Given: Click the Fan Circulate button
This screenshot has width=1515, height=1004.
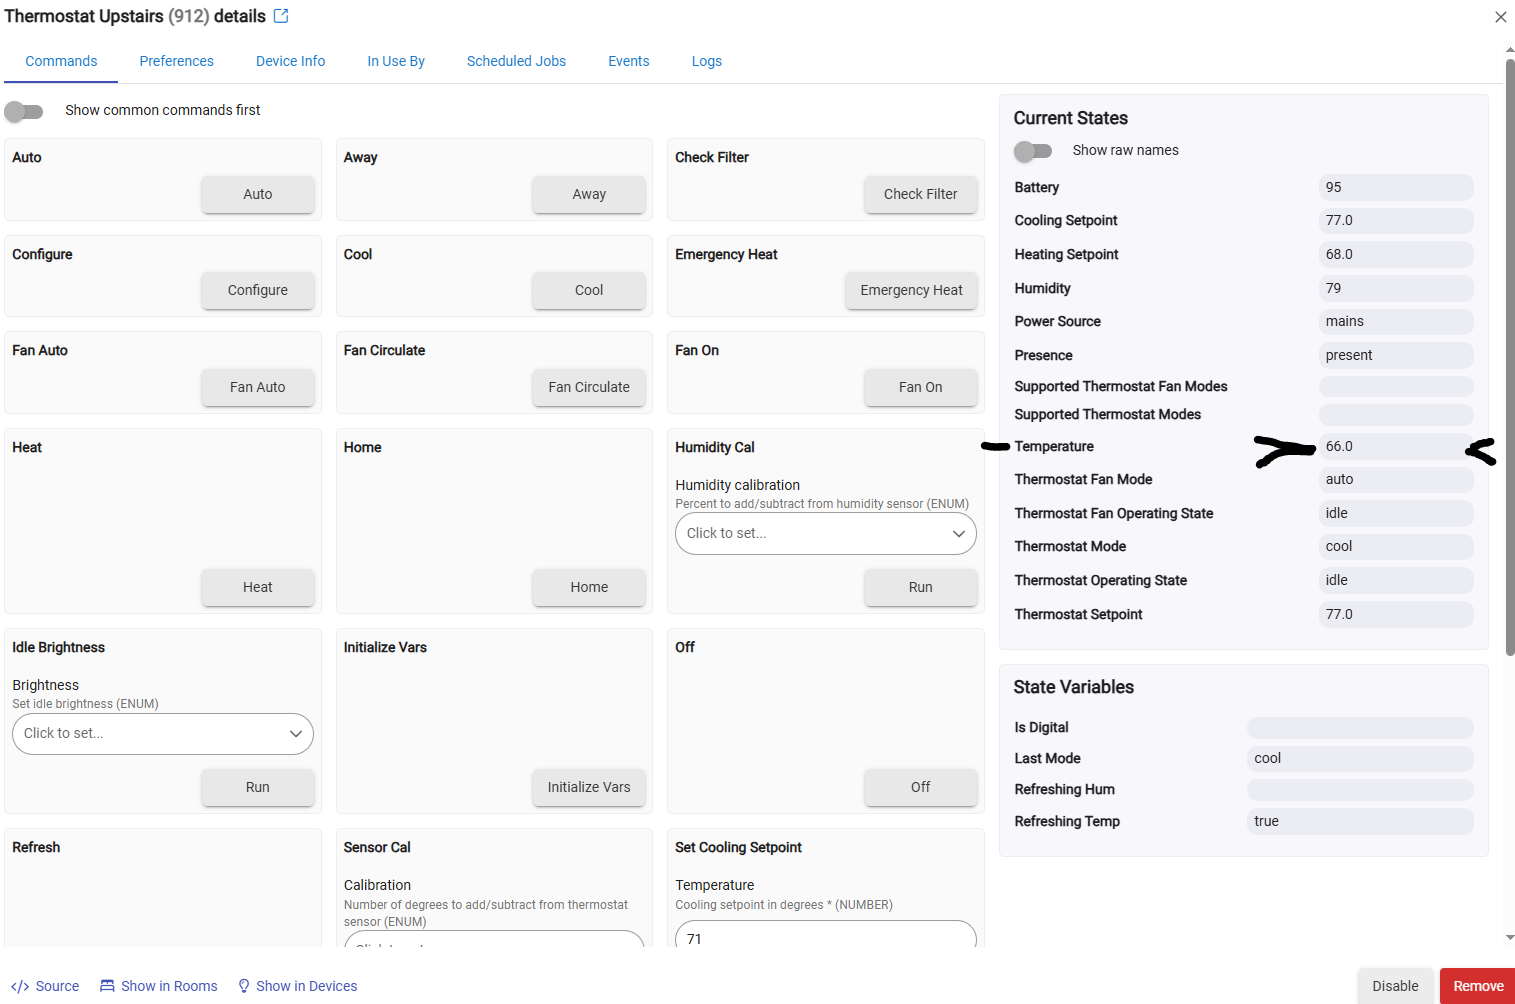Looking at the screenshot, I should [588, 387].
